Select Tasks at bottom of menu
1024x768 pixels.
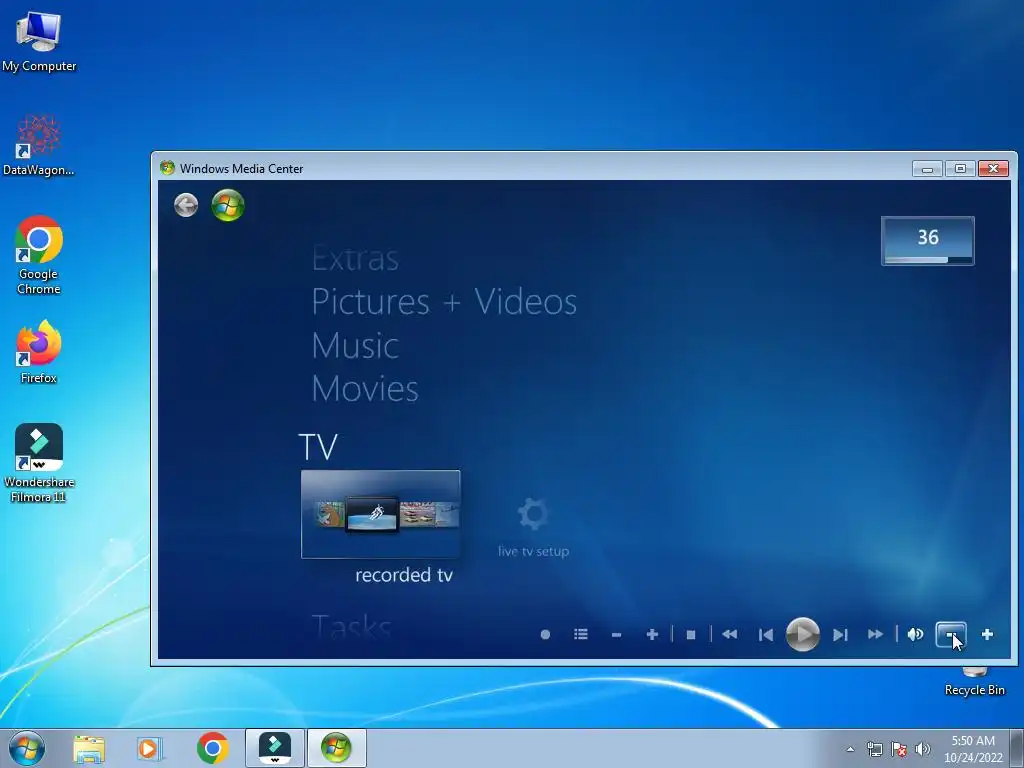tap(351, 627)
